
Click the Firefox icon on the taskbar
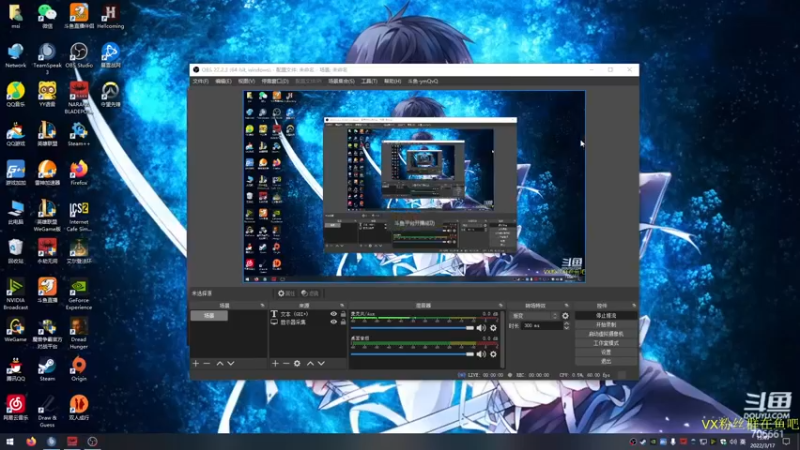[31, 441]
